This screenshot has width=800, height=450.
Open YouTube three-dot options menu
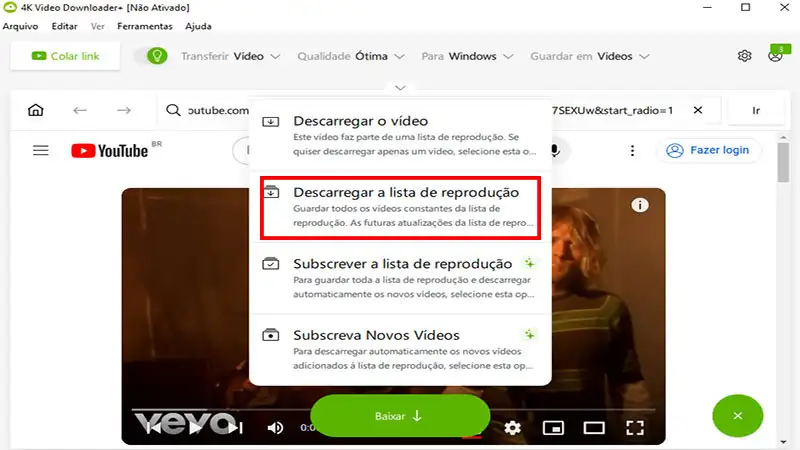click(x=632, y=151)
